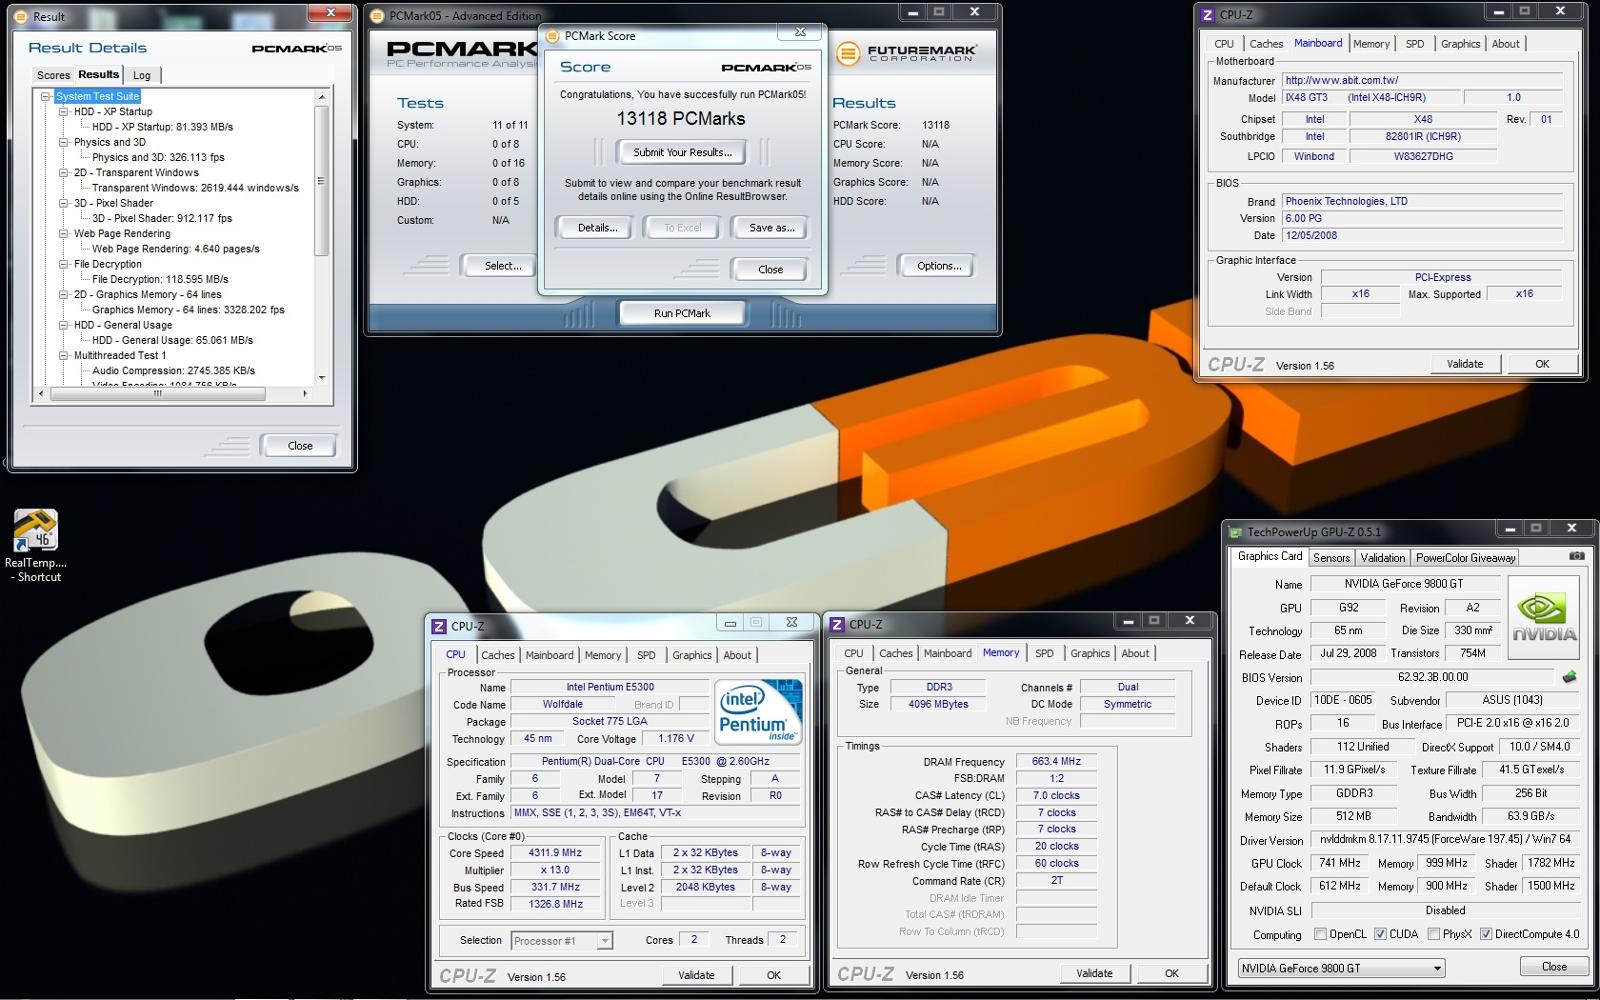Open the Log tab in Result window
The width and height of the screenshot is (1600, 1000).
click(142, 75)
